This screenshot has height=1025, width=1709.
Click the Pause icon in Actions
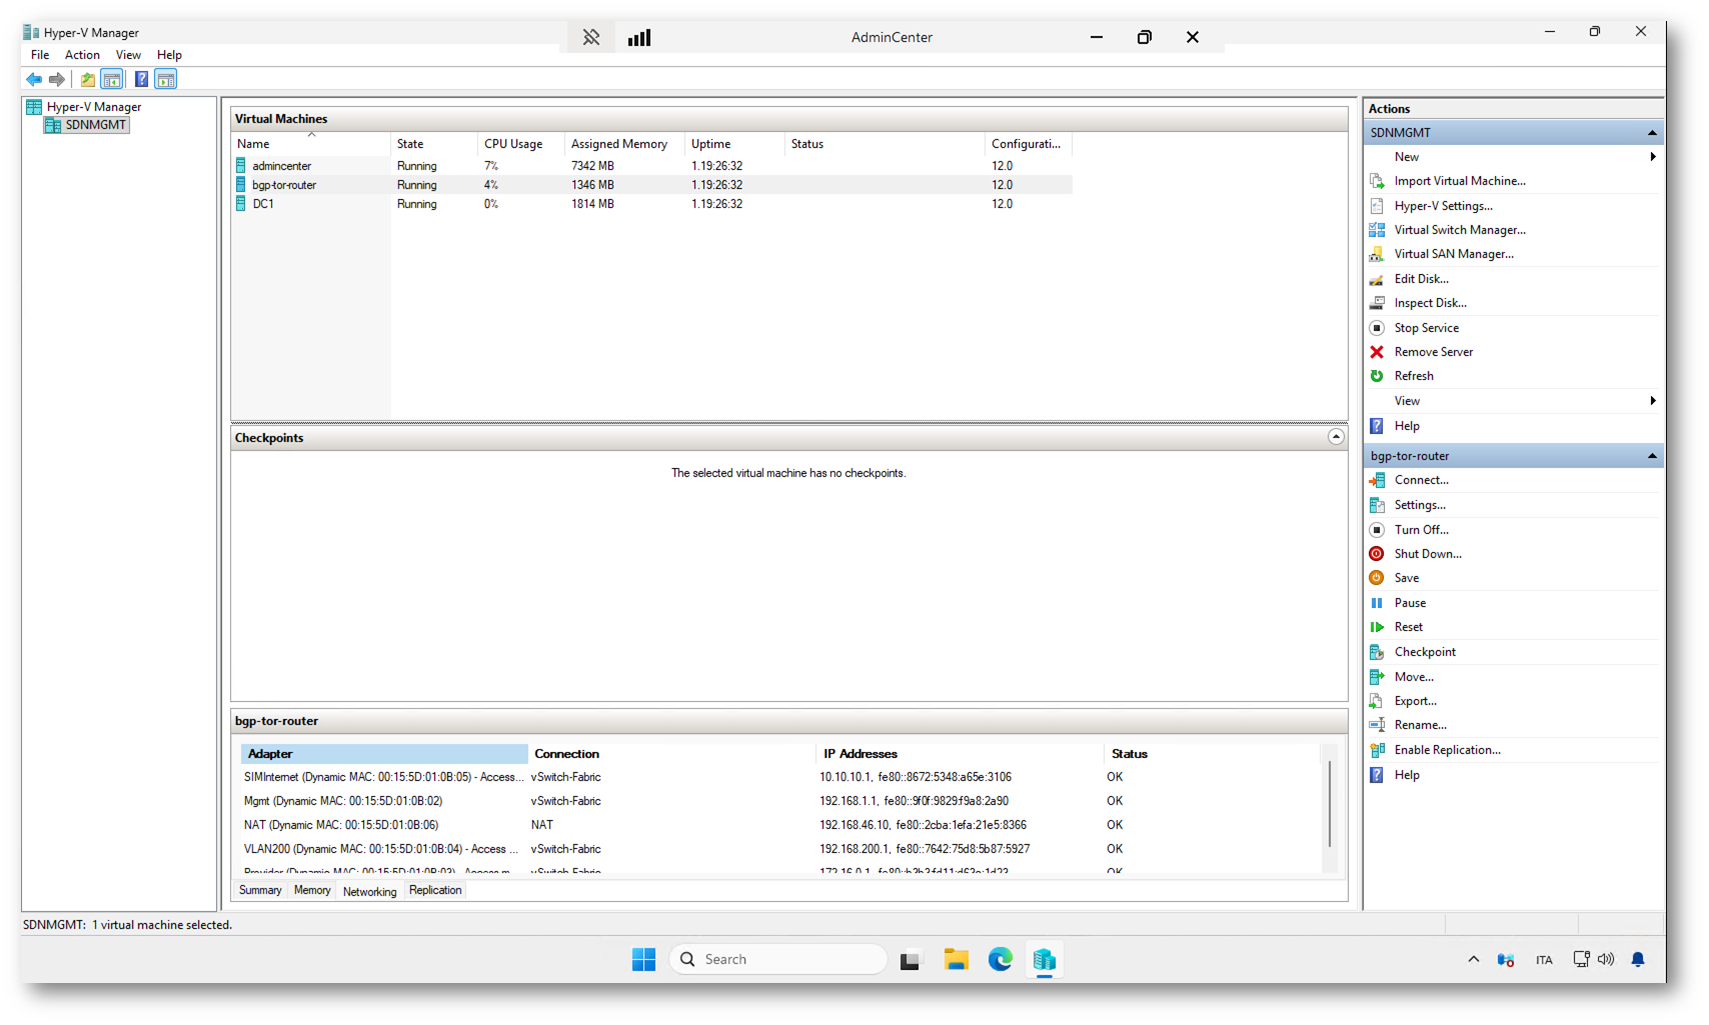(1377, 603)
